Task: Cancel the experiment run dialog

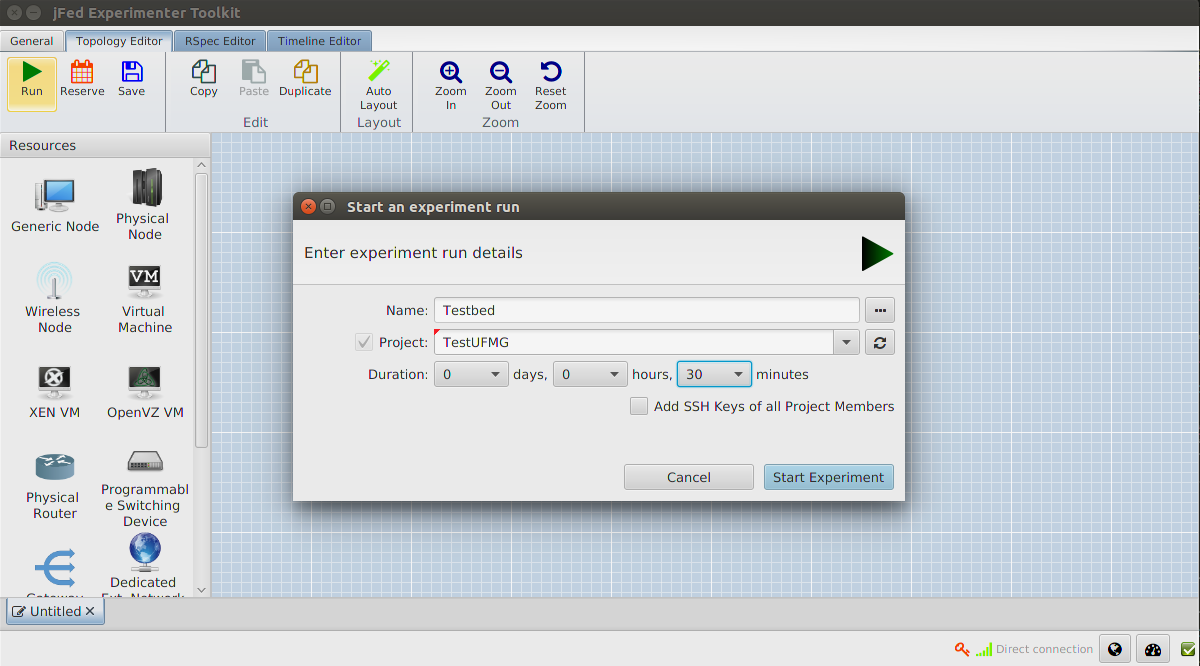Action: pos(689,477)
